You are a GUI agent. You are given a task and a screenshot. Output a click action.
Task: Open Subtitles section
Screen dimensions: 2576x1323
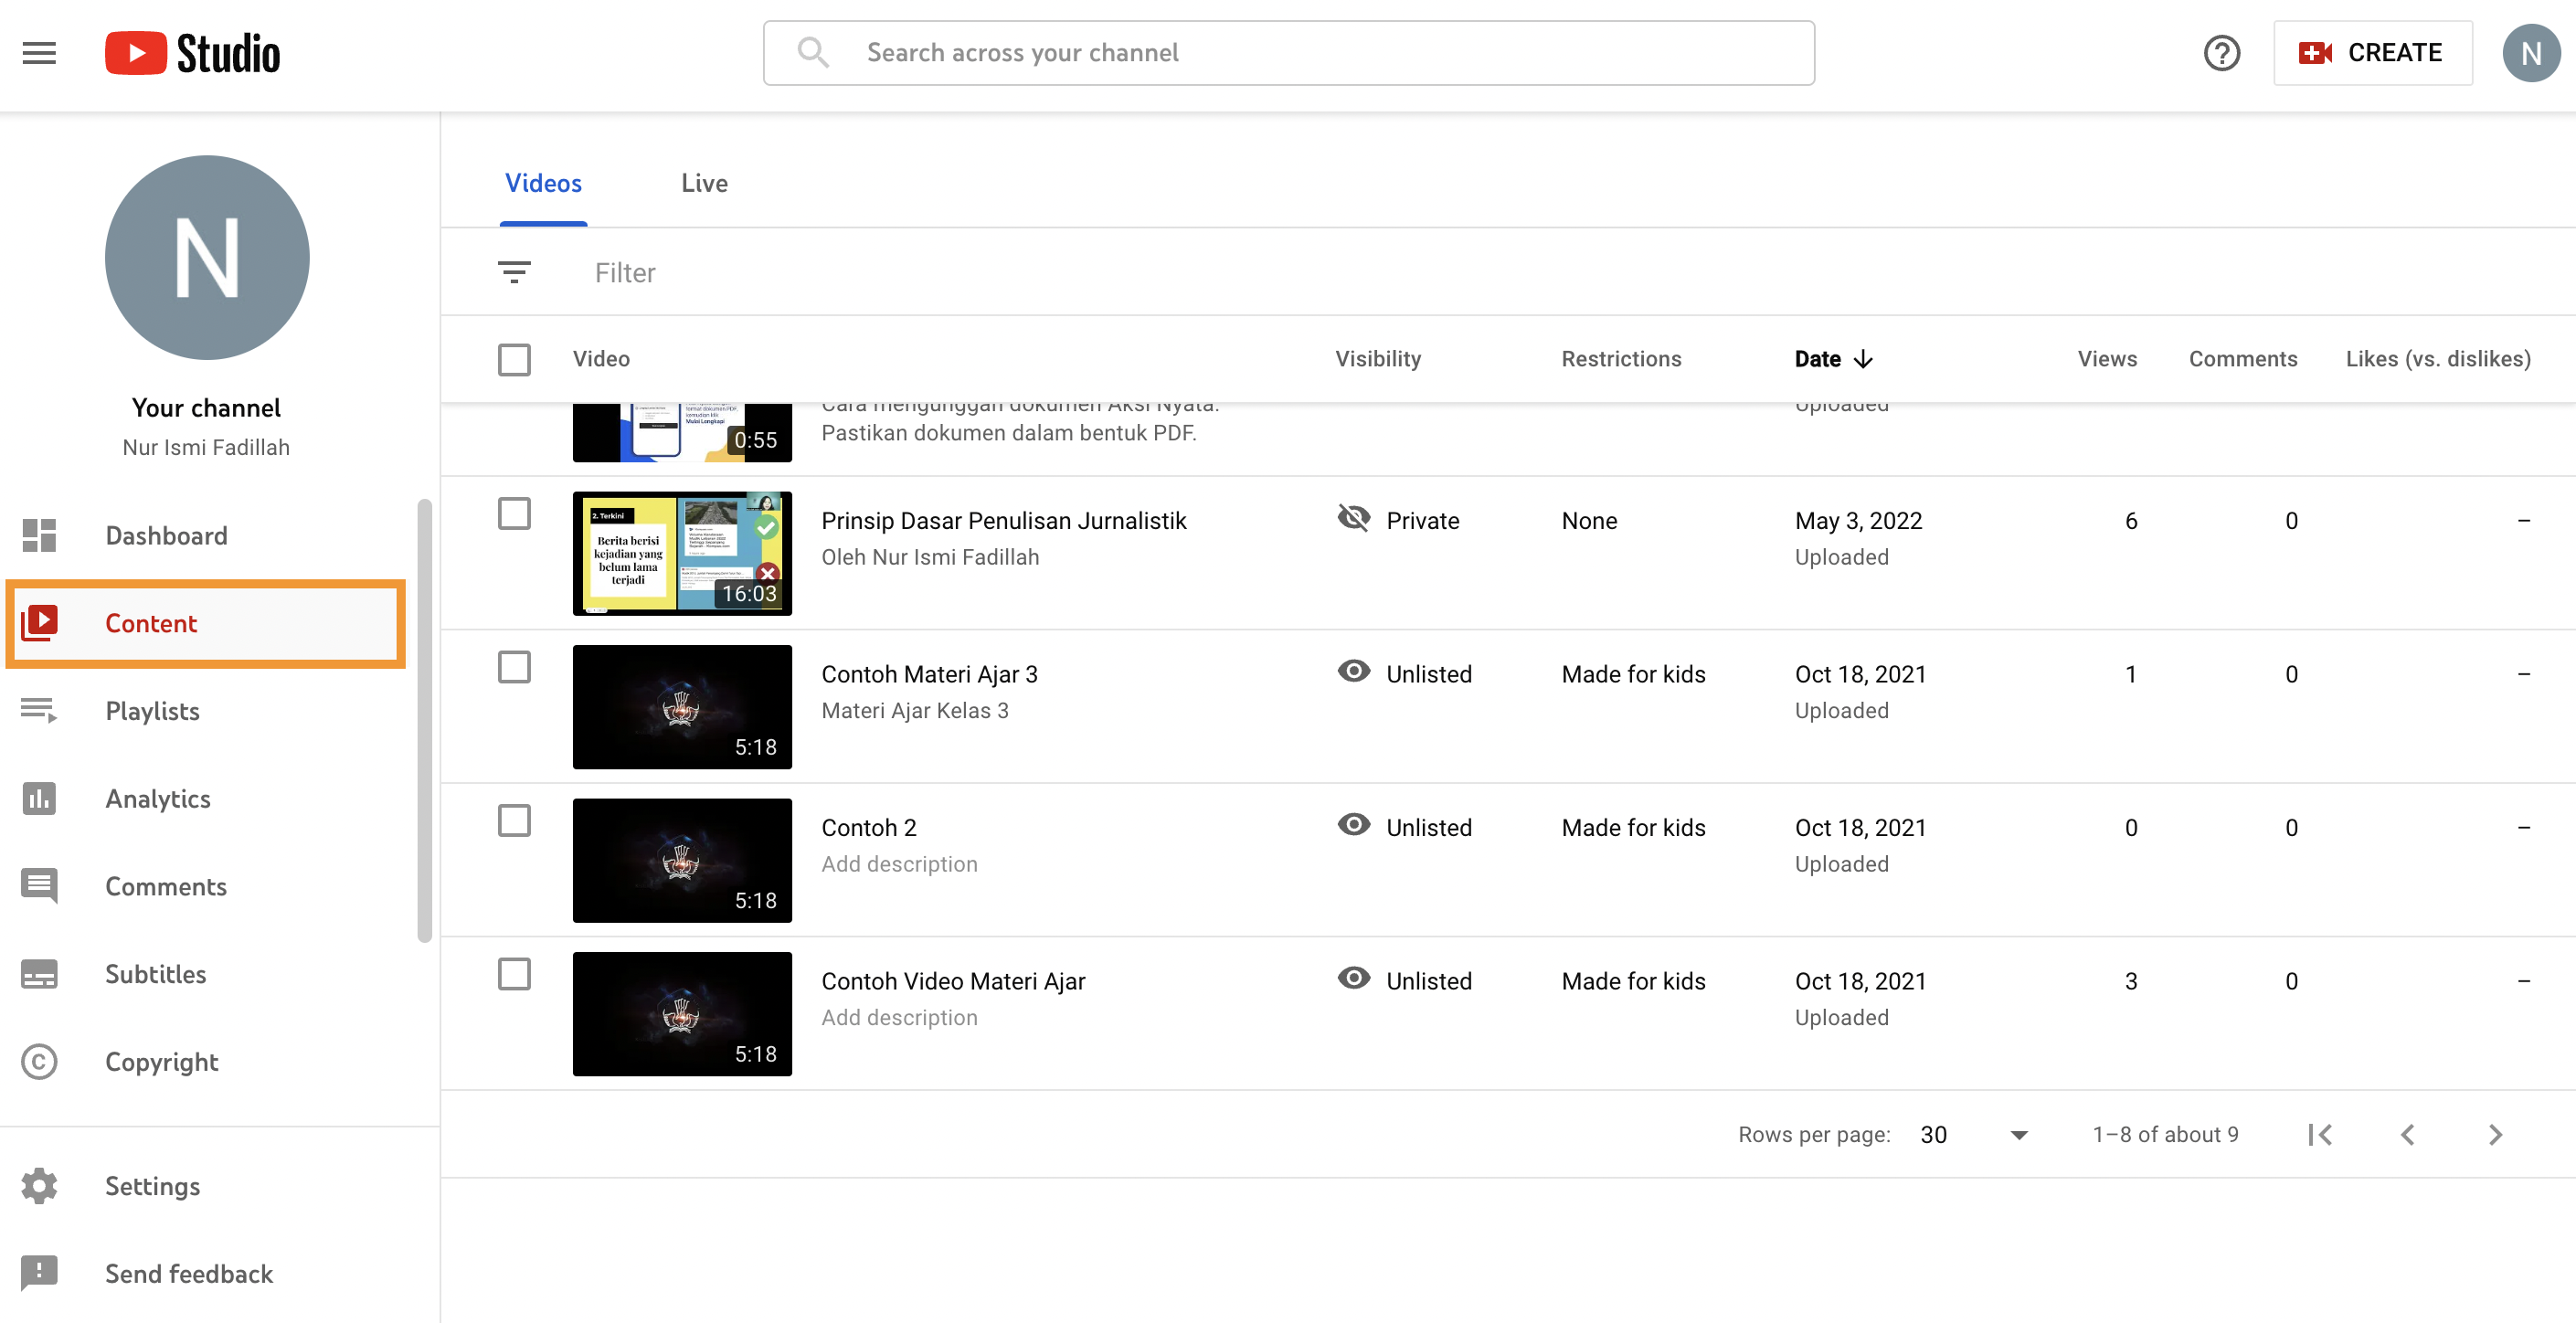(x=155, y=974)
